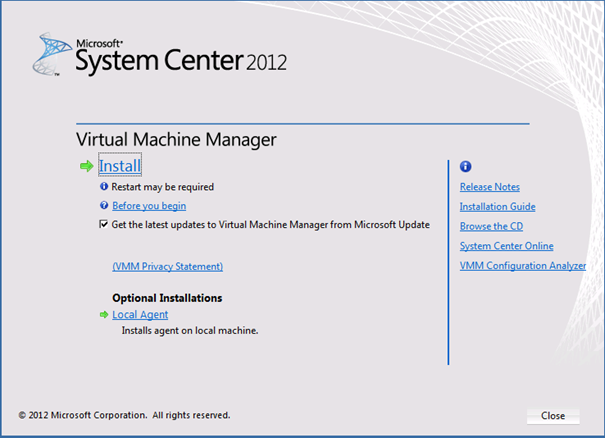Click Installs agent on local machine text

click(190, 331)
